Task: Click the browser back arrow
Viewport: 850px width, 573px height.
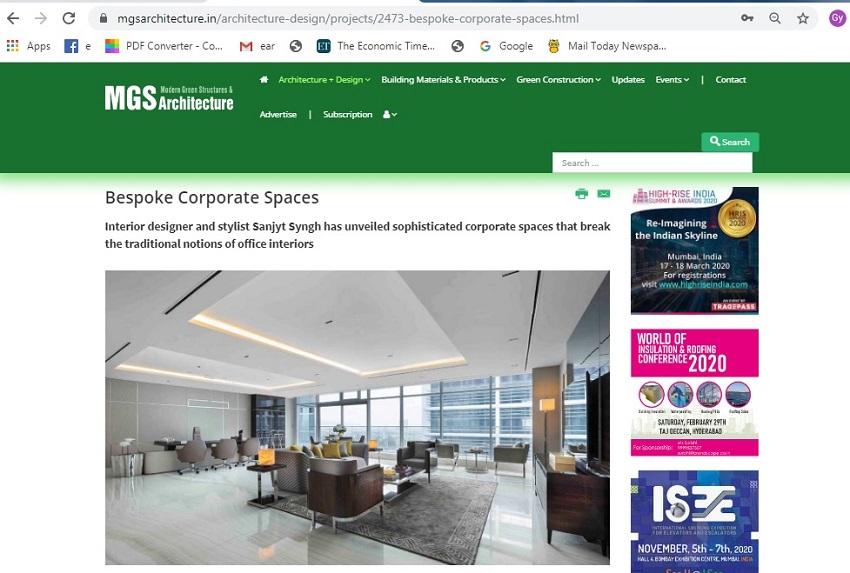Action: tap(13, 18)
